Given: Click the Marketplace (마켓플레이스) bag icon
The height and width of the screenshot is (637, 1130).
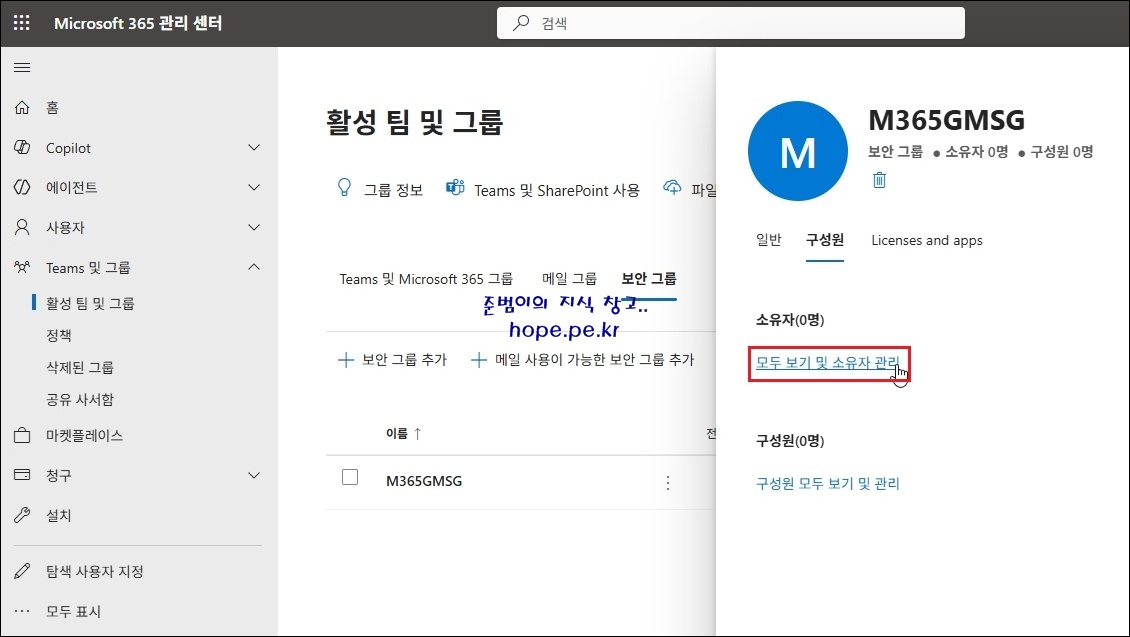Looking at the screenshot, I should pyautogui.click(x=22, y=435).
